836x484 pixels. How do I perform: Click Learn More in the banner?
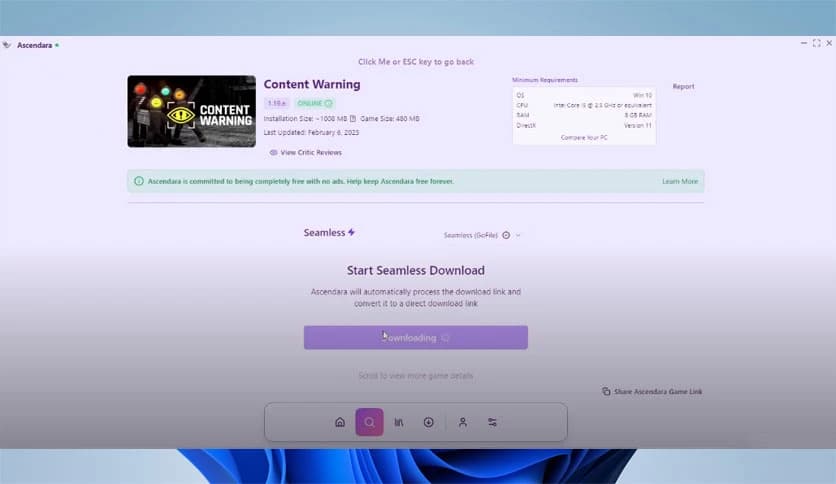click(680, 181)
